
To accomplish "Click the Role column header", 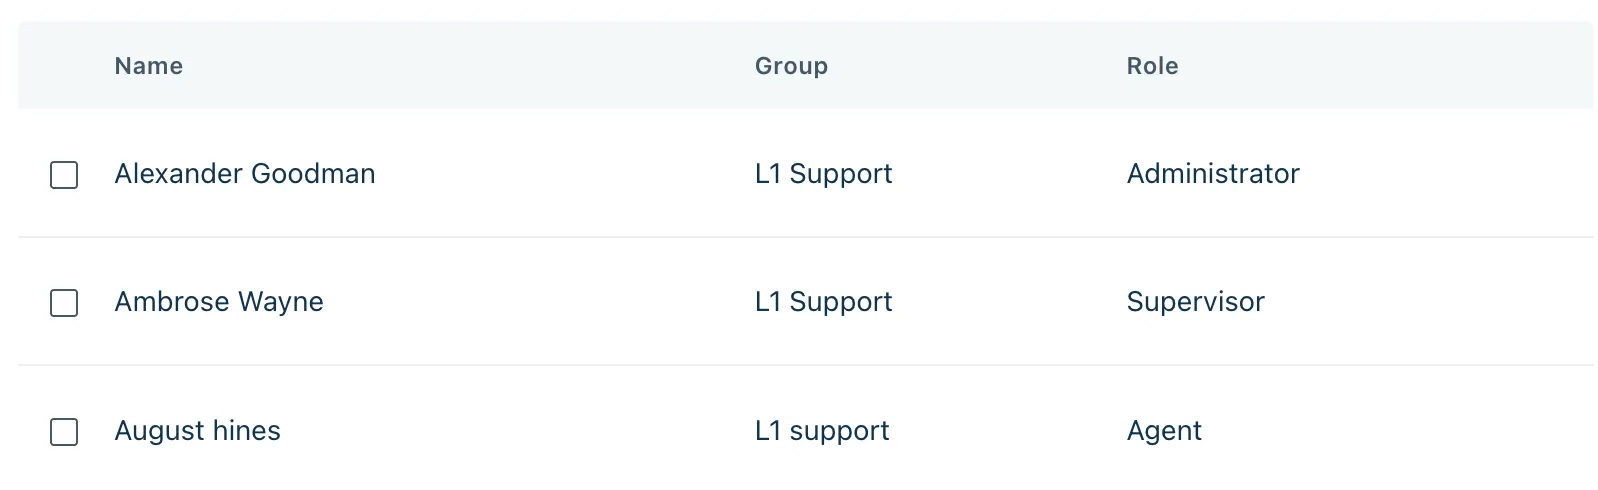I will 1152,66.
